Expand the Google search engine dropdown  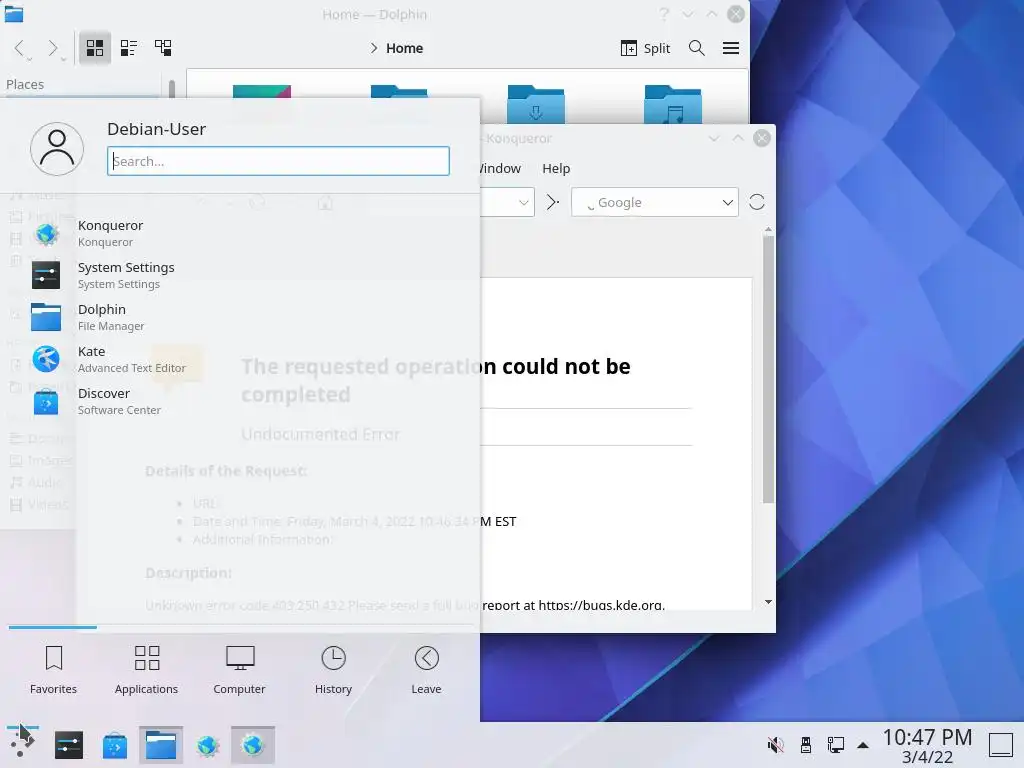pyautogui.click(x=728, y=202)
